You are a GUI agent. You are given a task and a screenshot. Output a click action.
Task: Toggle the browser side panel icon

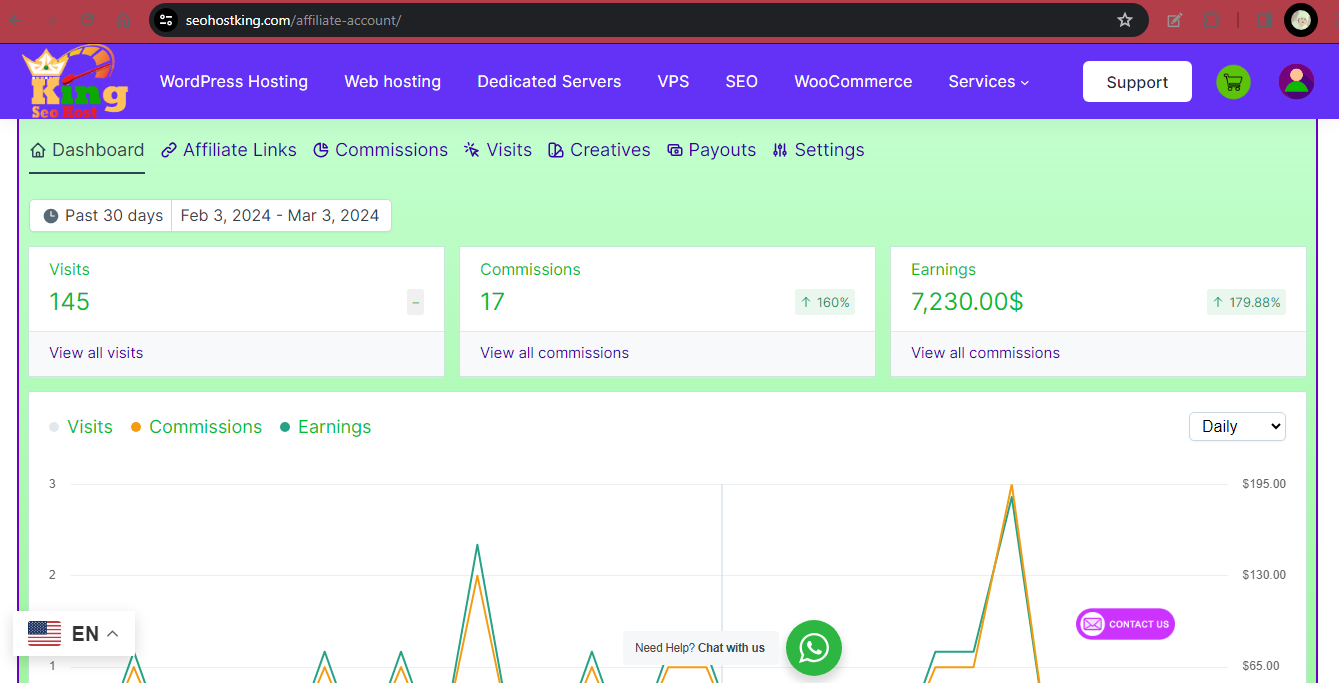point(1264,20)
